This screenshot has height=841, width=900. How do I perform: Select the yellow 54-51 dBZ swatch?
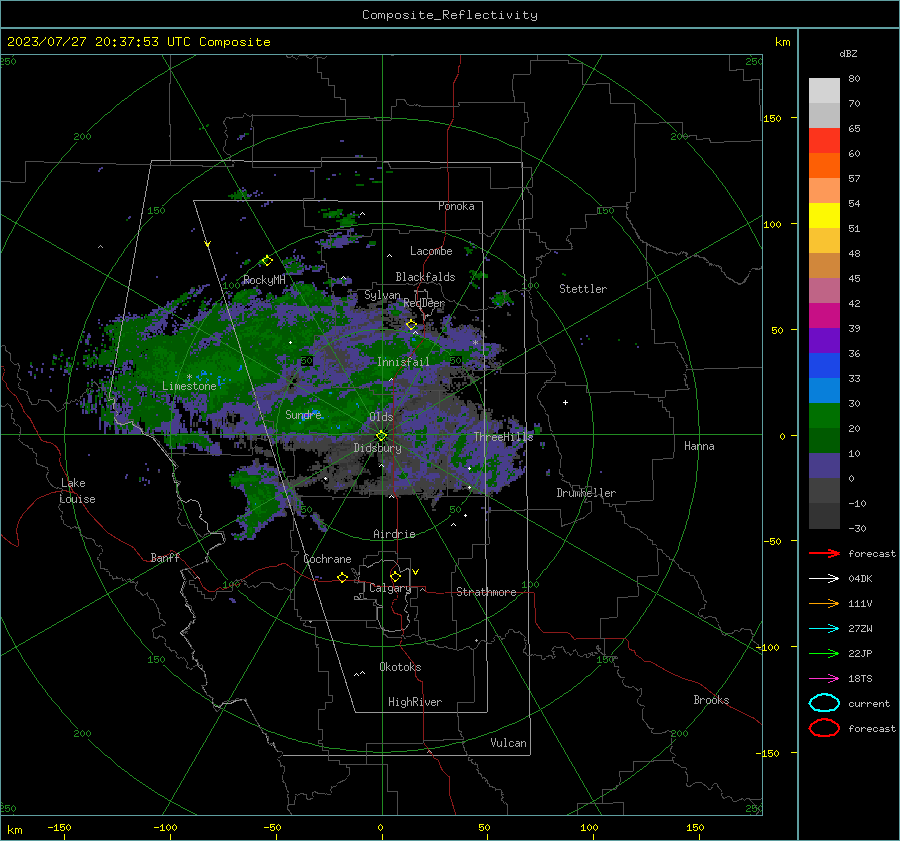coord(824,216)
